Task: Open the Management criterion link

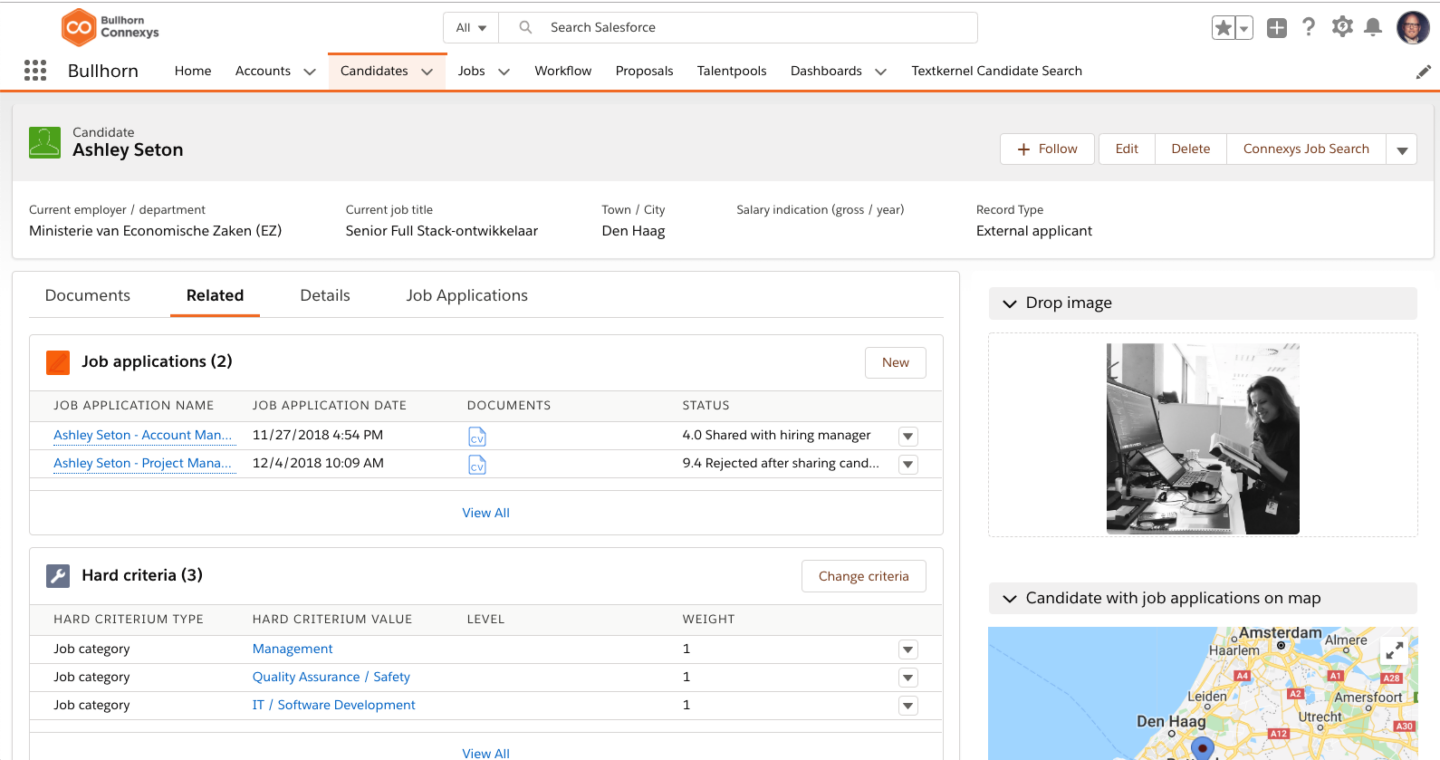Action: tap(293, 650)
